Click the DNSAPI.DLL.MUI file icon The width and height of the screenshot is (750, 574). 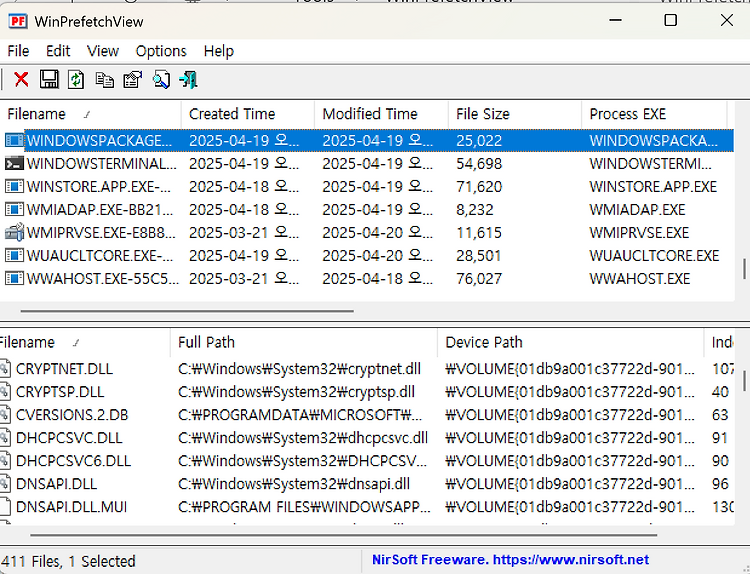(5, 507)
